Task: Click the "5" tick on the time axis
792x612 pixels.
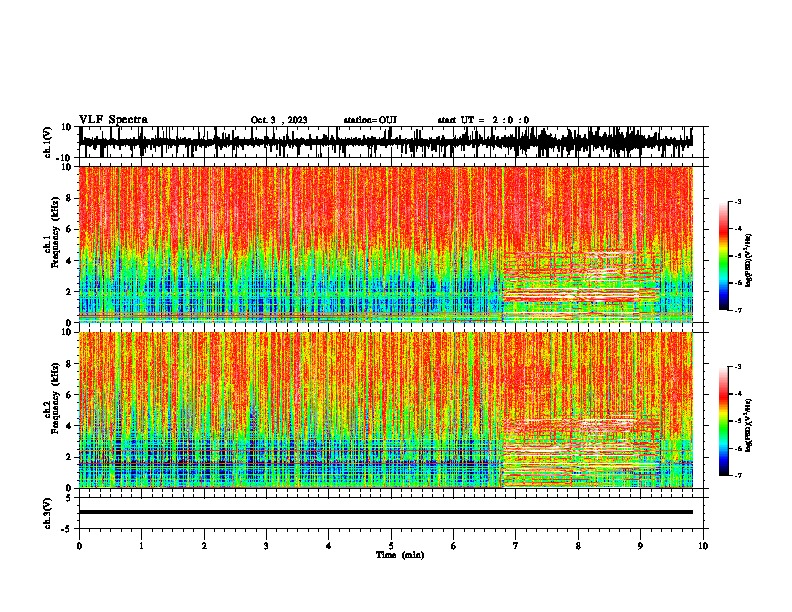Action: pos(391,546)
